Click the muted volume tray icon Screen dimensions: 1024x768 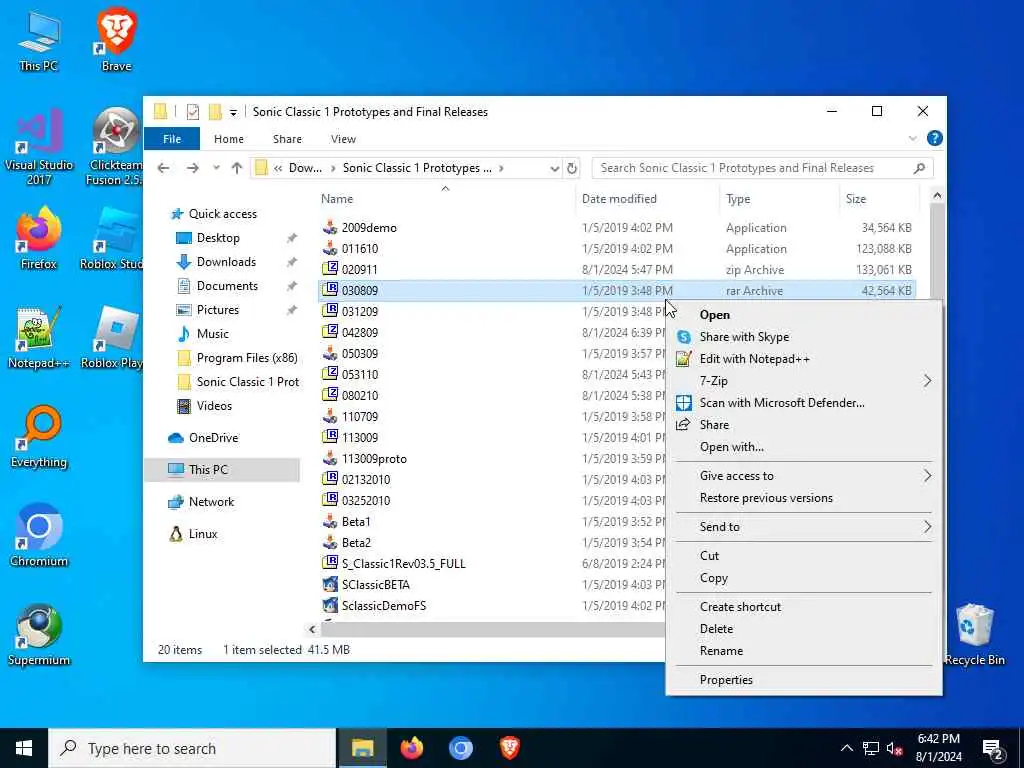coord(895,748)
